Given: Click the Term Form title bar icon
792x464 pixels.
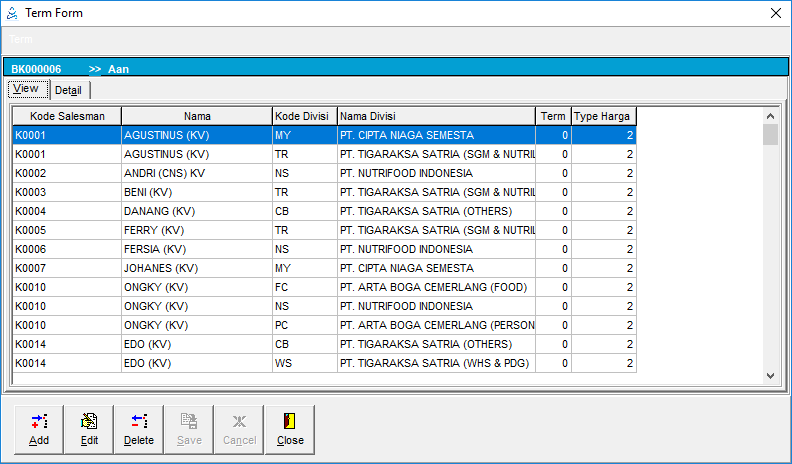Looking at the screenshot, I should pyautogui.click(x=12, y=13).
